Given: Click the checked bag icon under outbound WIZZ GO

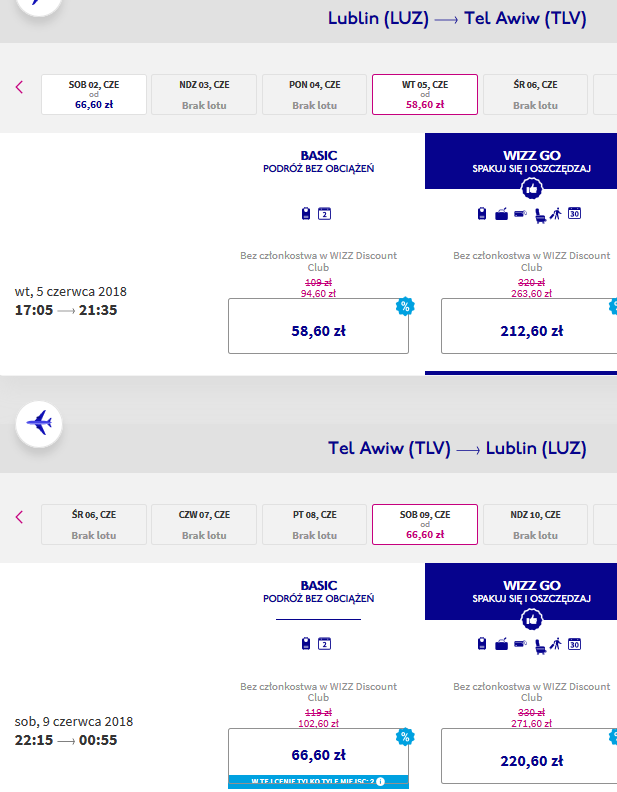Looking at the screenshot, I should (x=501, y=214).
